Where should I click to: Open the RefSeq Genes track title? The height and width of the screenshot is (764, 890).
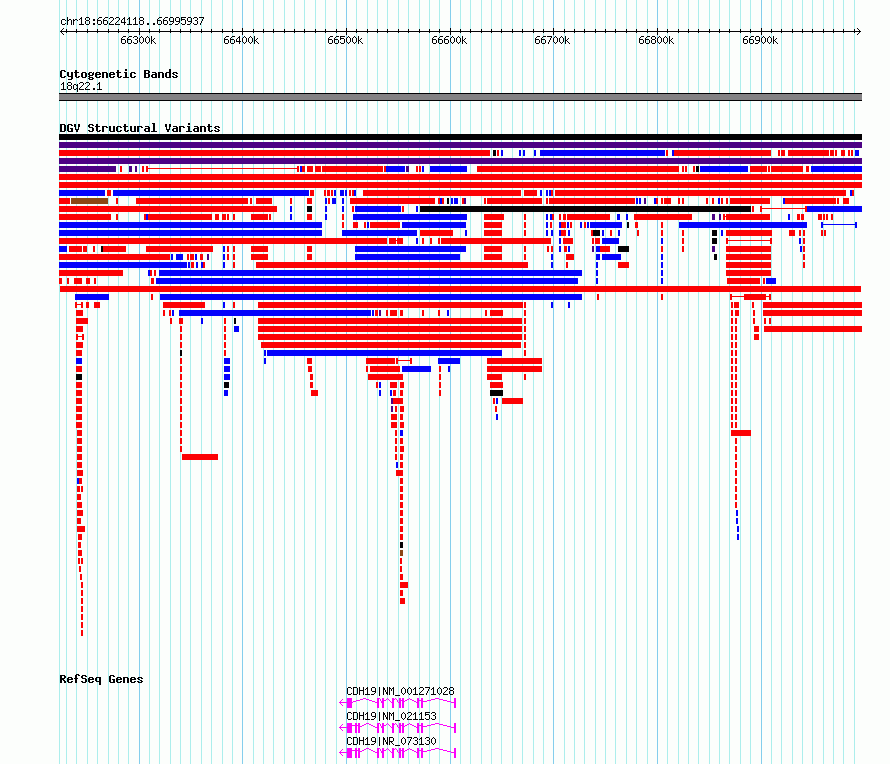pyautogui.click(x=101, y=679)
